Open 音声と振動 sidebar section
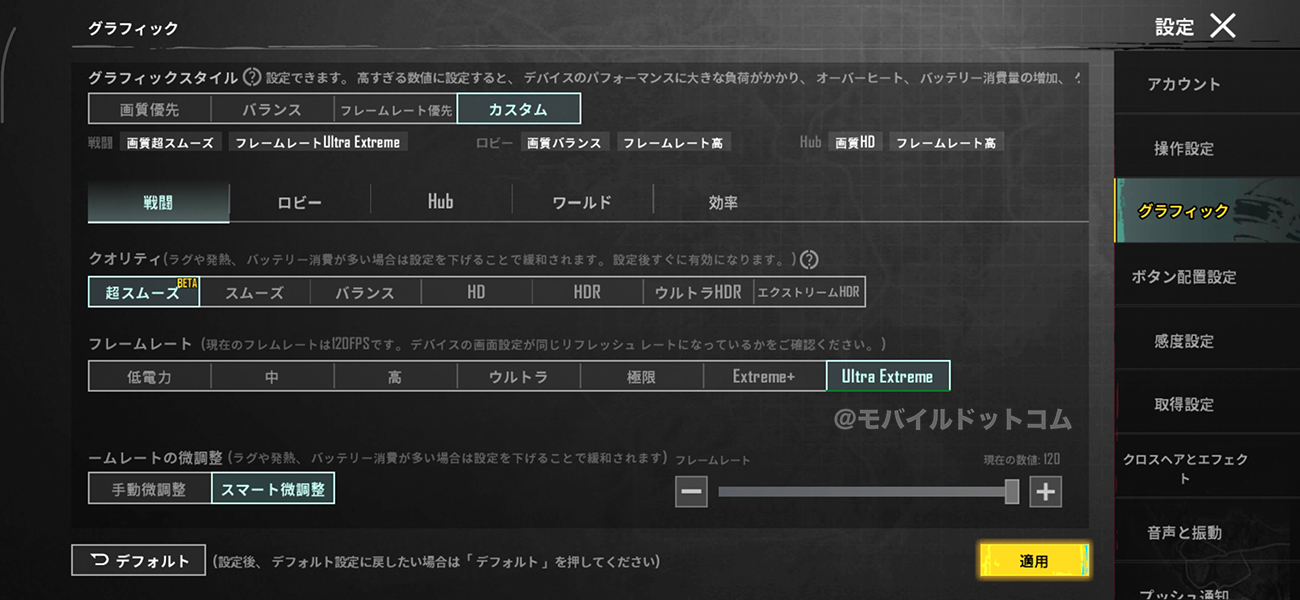 coord(1184,534)
